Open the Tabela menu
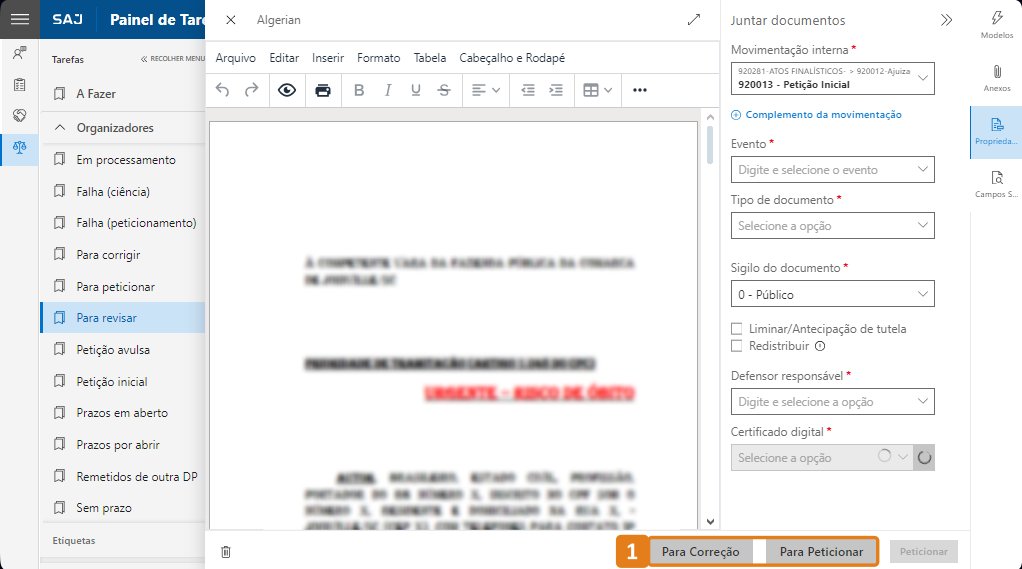The image size is (1022, 569). [430, 58]
